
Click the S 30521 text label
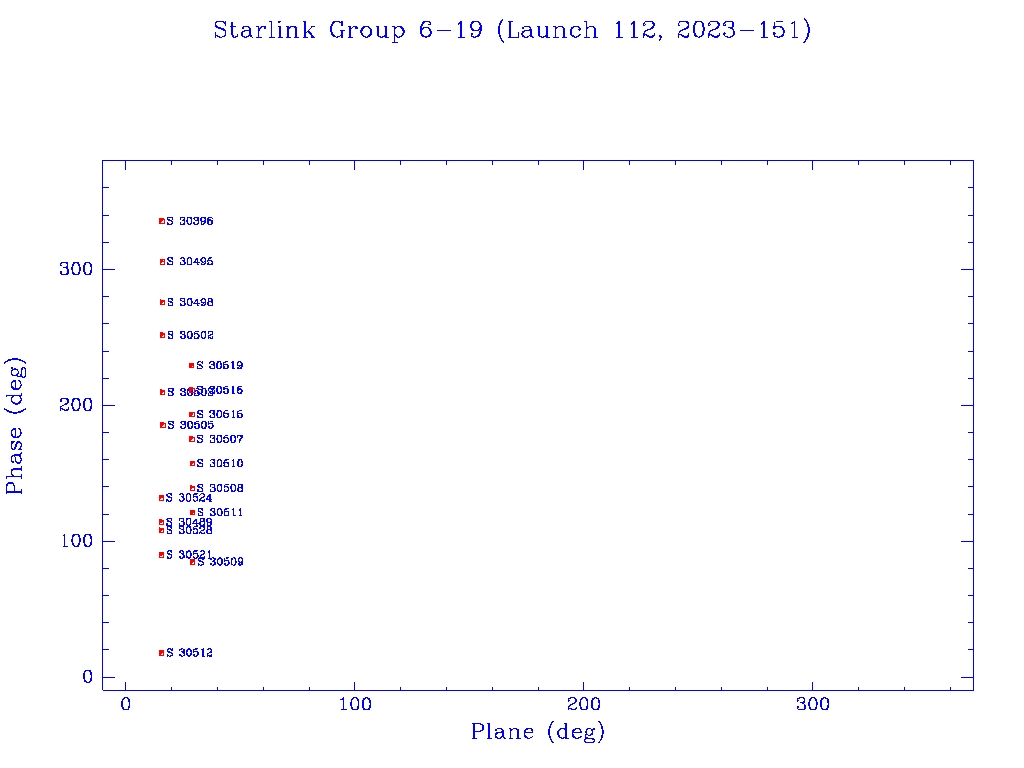click(189, 555)
